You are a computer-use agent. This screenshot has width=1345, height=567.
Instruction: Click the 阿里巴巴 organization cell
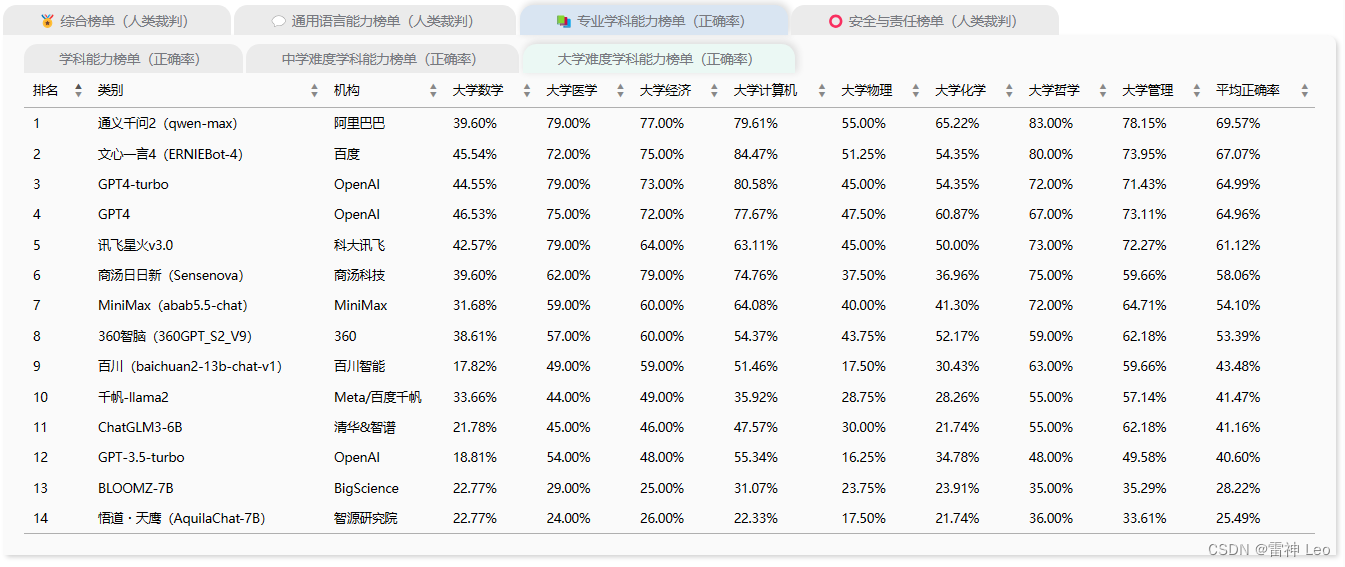click(x=359, y=123)
